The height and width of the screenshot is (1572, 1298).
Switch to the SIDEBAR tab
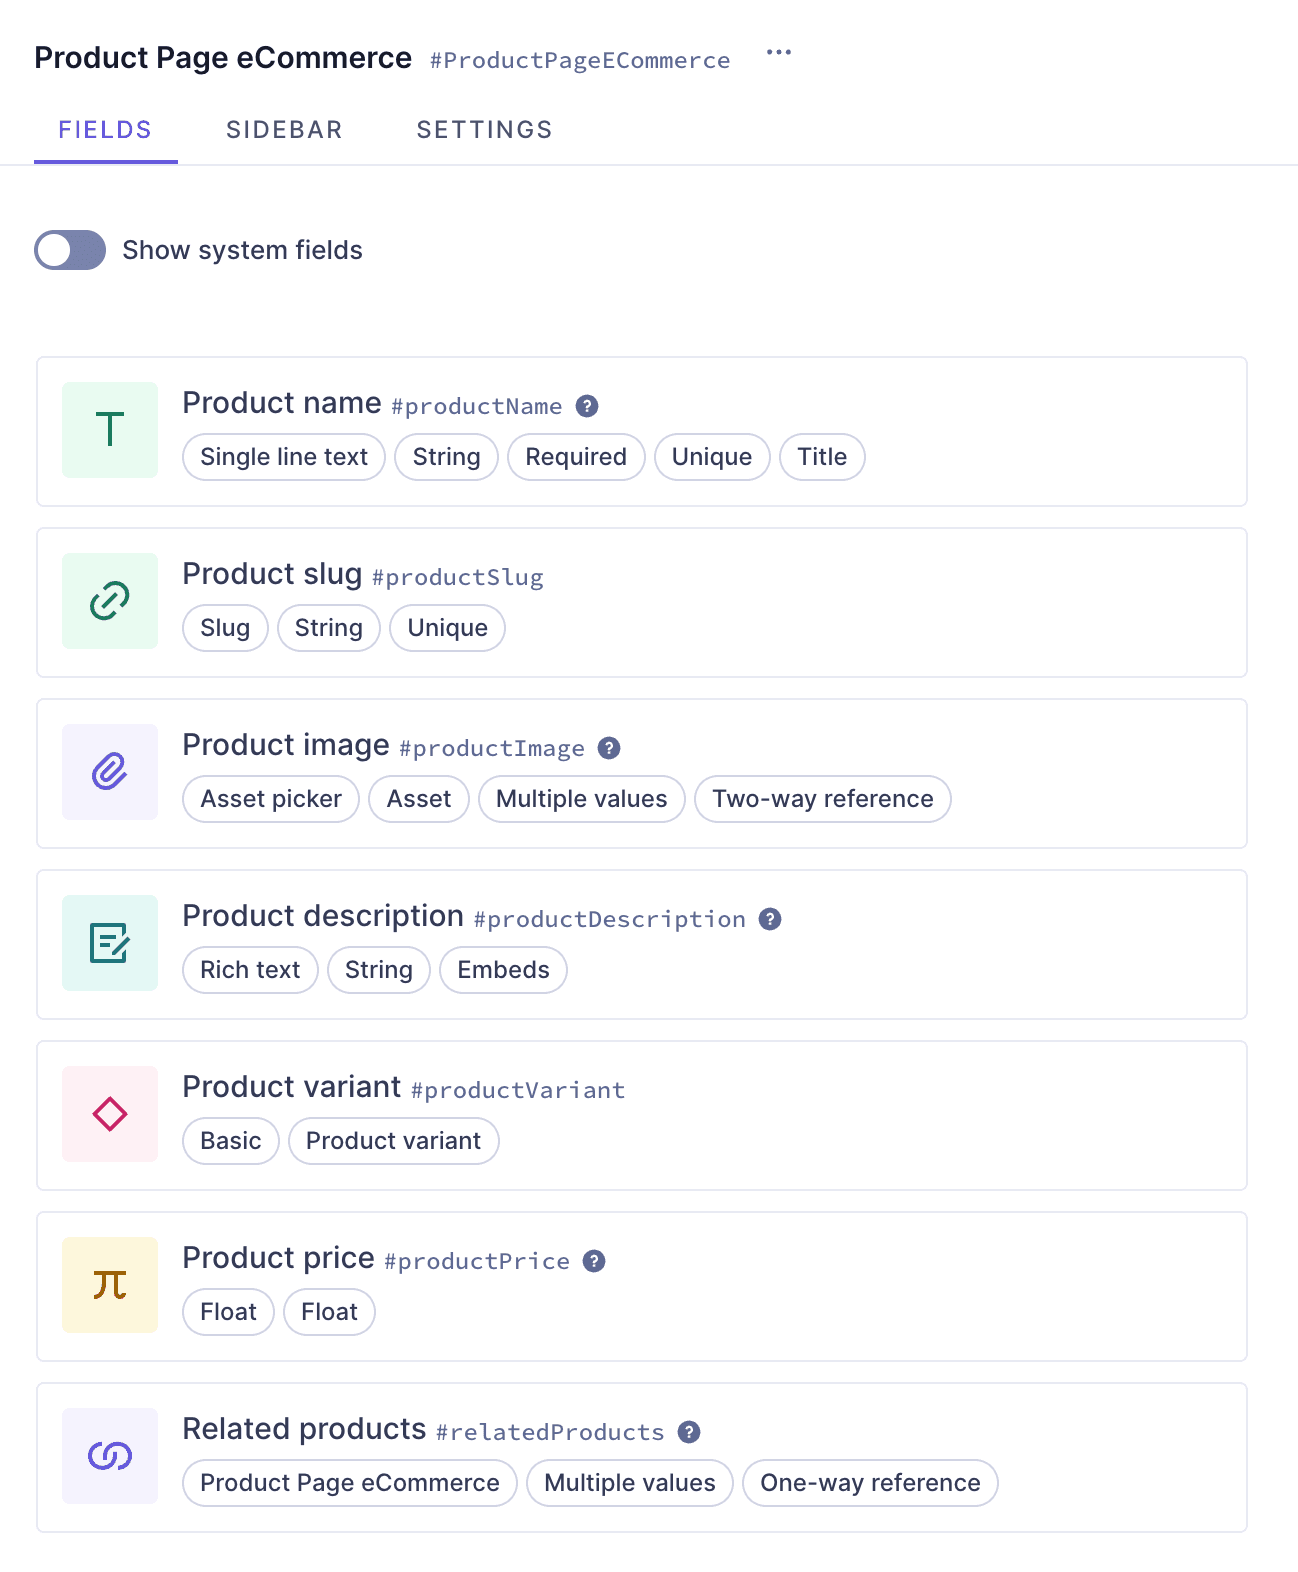(284, 129)
